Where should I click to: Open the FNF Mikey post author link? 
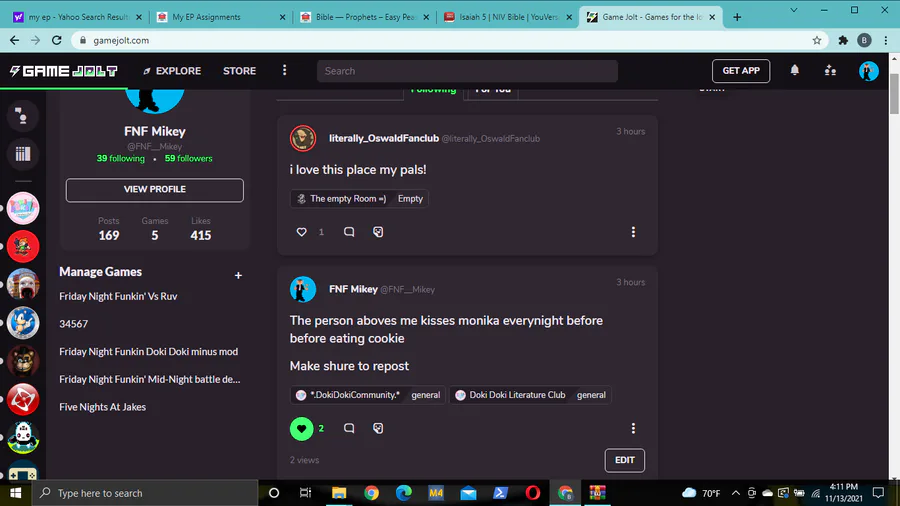point(353,289)
